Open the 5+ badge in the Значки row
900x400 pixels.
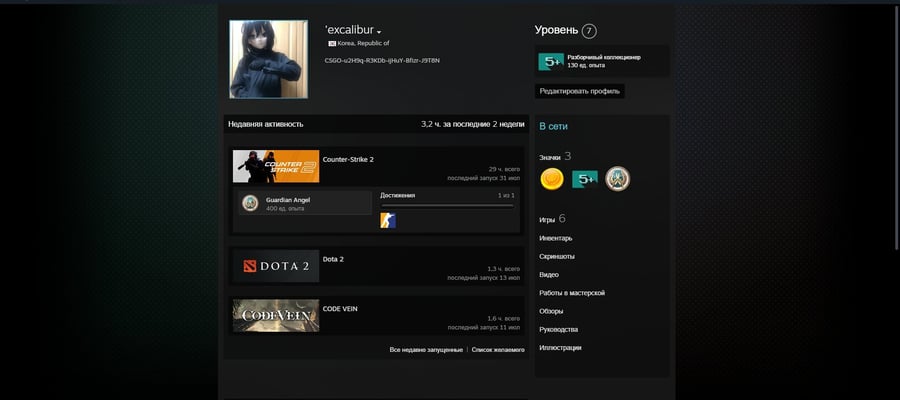[585, 179]
